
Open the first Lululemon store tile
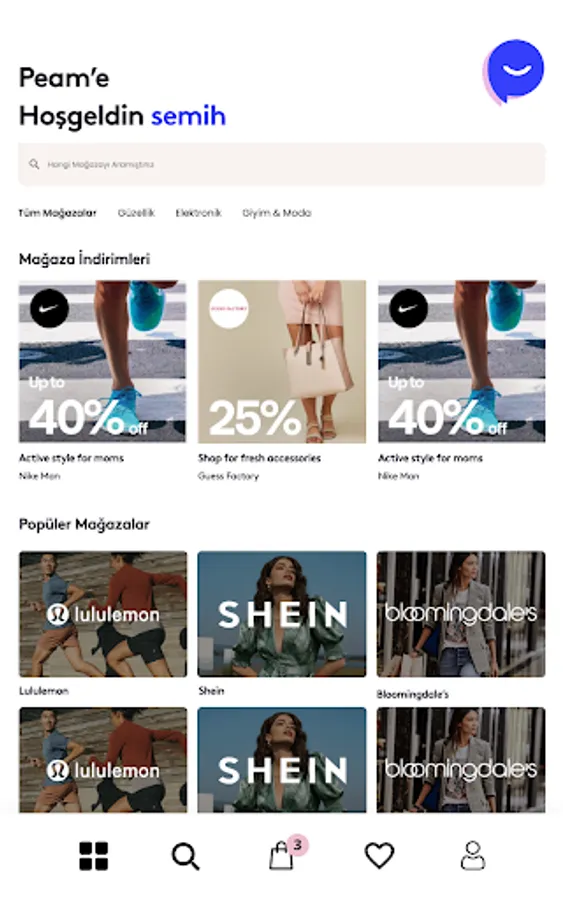click(x=103, y=614)
